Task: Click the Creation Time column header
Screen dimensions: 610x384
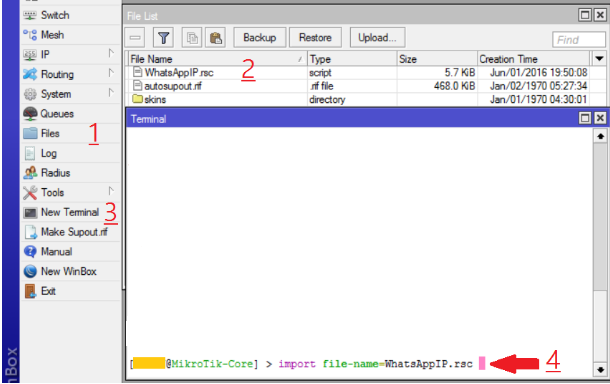Action: coord(534,59)
